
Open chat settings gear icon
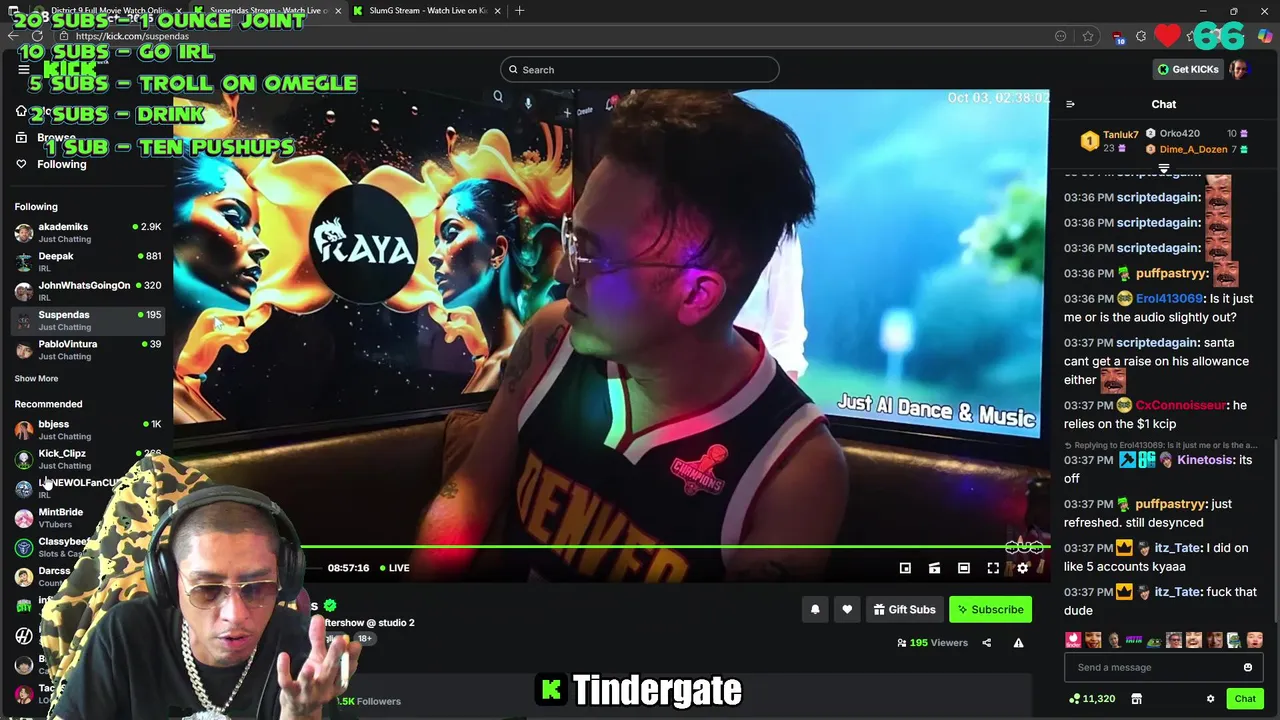click(x=1210, y=699)
